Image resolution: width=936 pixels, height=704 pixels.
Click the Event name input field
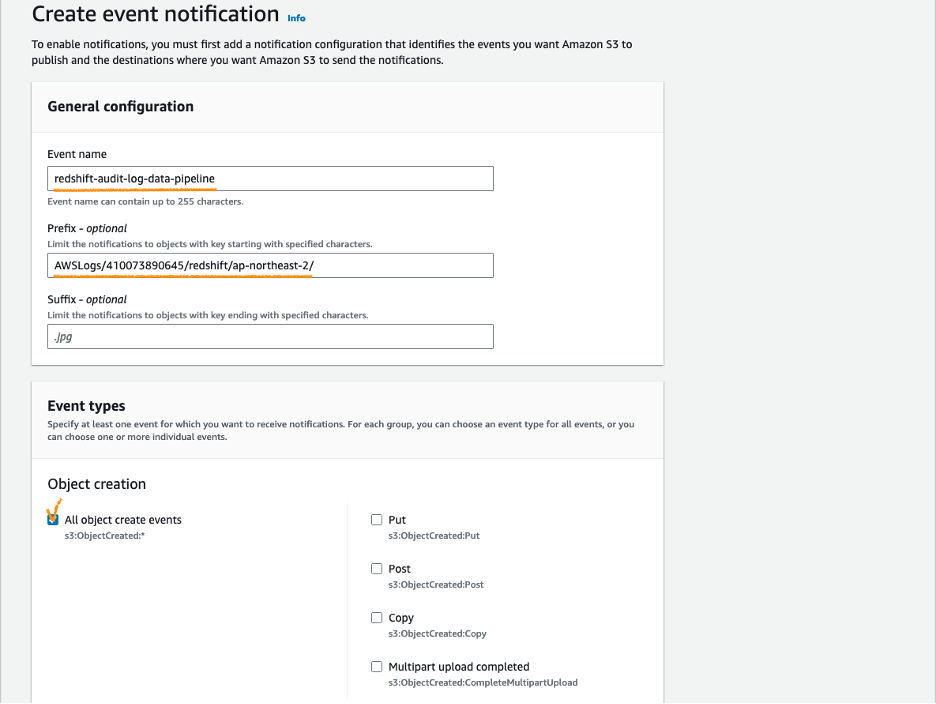coord(270,178)
